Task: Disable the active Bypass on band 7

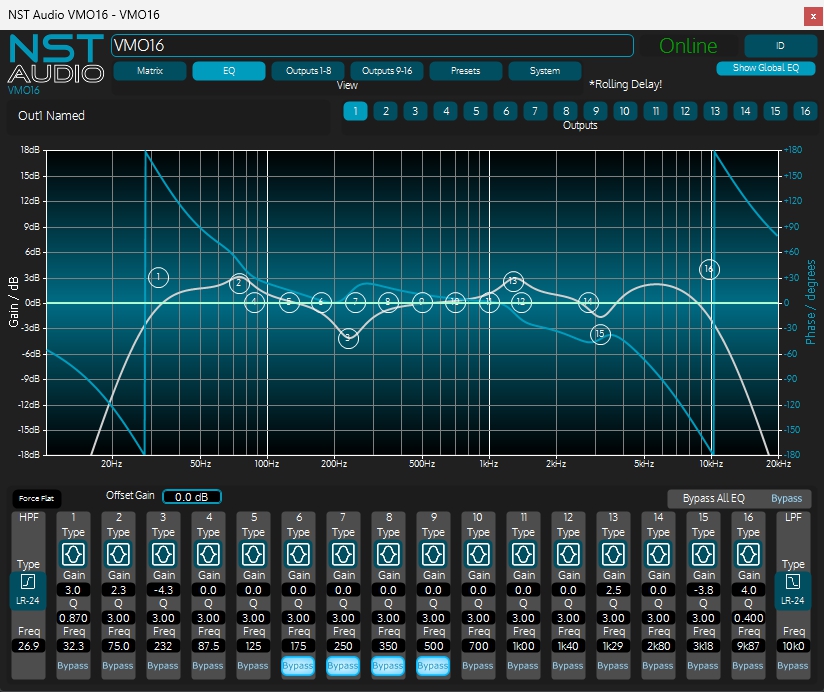Action: 343,666
